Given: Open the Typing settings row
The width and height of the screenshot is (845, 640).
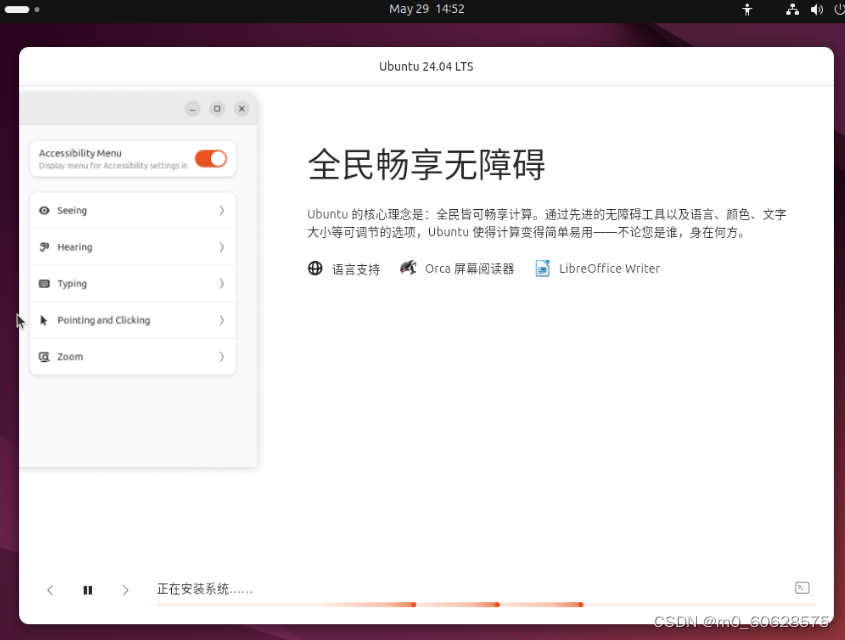Looking at the screenshot, I should click(x=133, y=284).
